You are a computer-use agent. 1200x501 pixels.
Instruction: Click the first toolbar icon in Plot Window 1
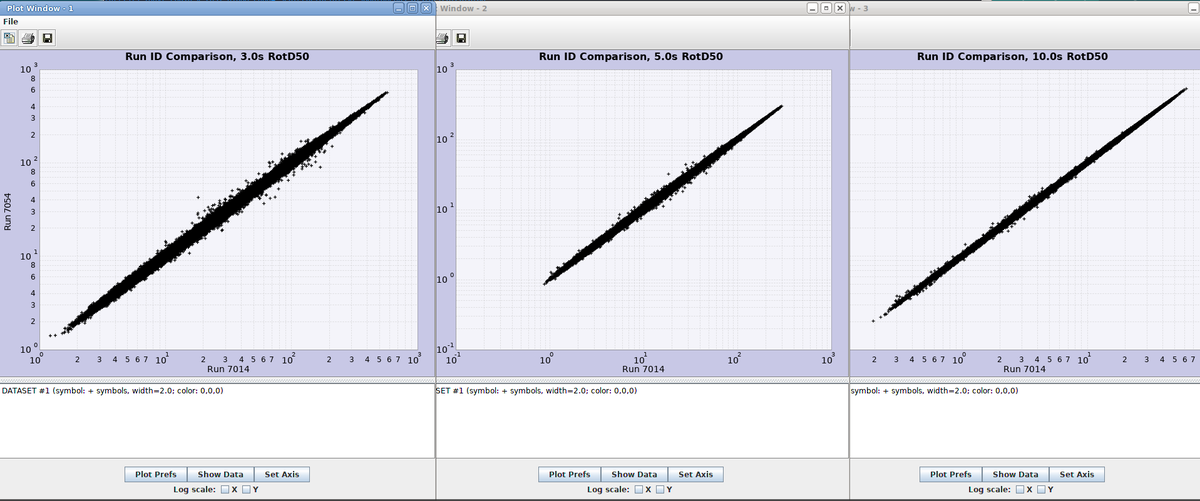[x=10, y=39]
